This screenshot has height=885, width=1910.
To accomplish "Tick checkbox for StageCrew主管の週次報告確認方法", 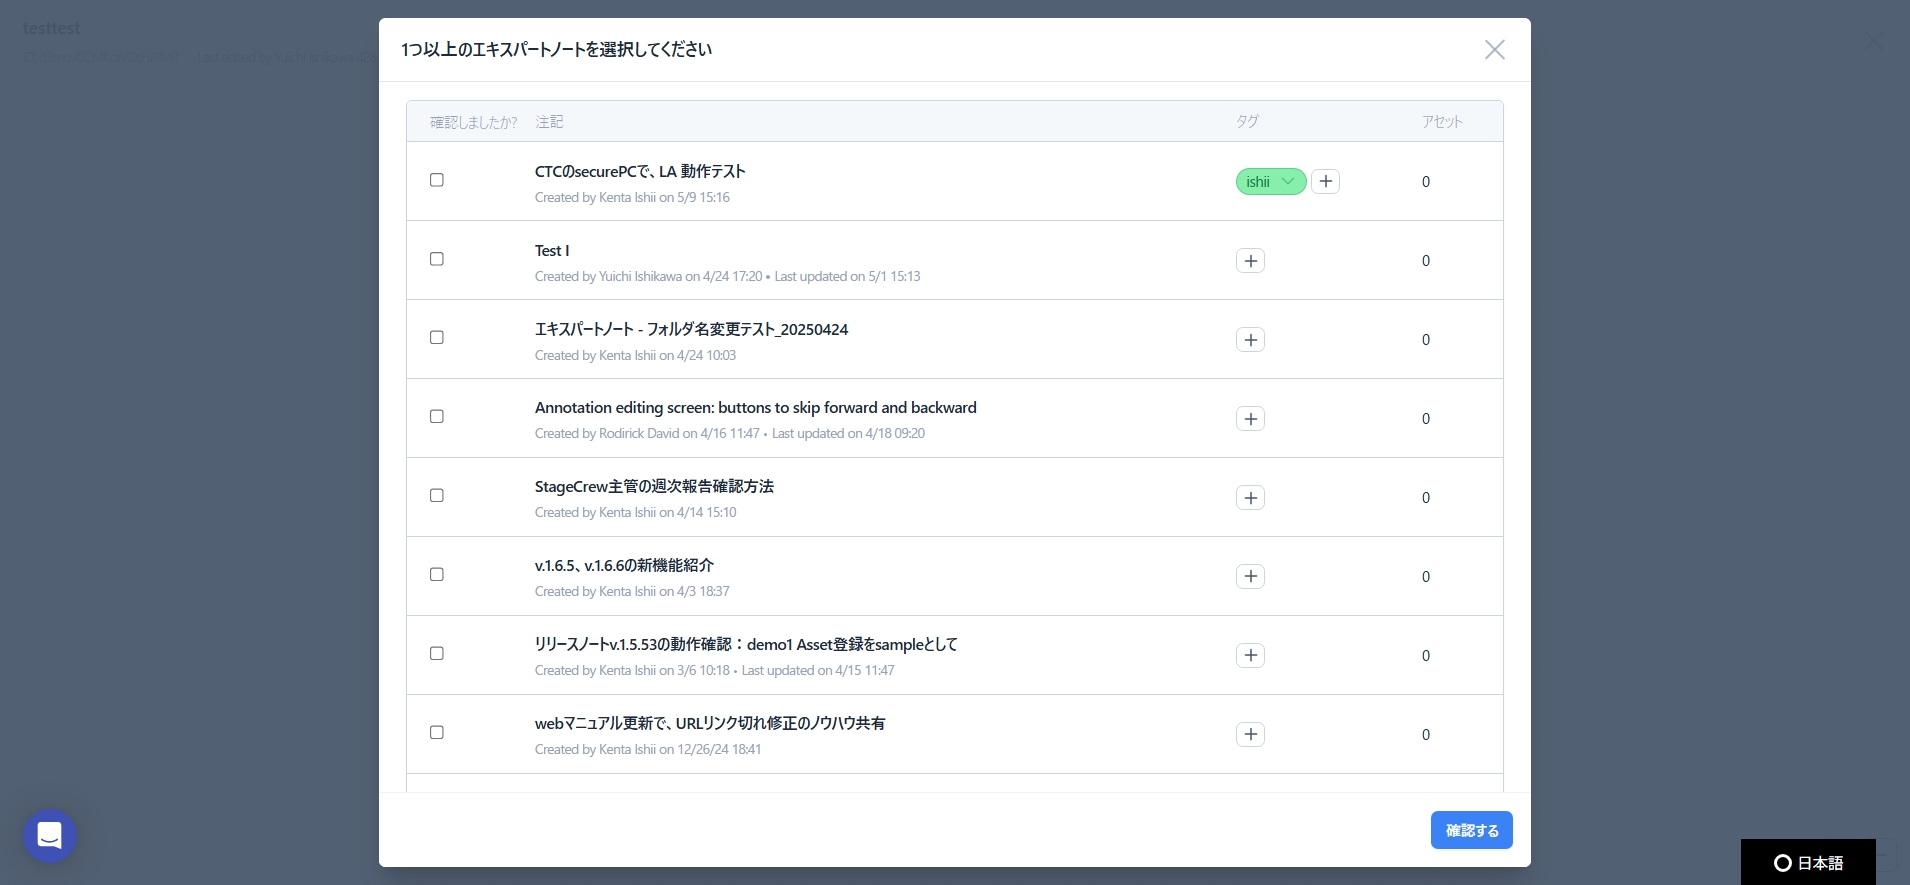I will pyautogui.click(x=437, y=496).
